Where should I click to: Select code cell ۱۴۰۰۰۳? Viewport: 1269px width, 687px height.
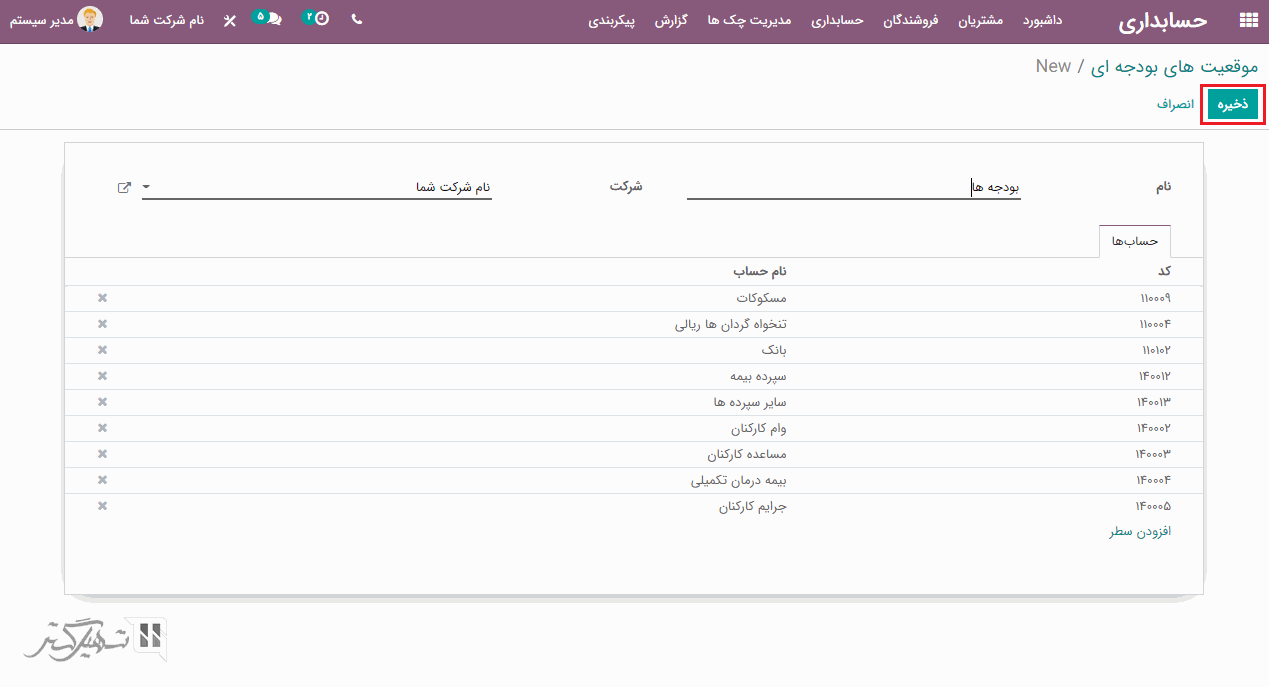pyautogui.click(x=1153, y=454)
